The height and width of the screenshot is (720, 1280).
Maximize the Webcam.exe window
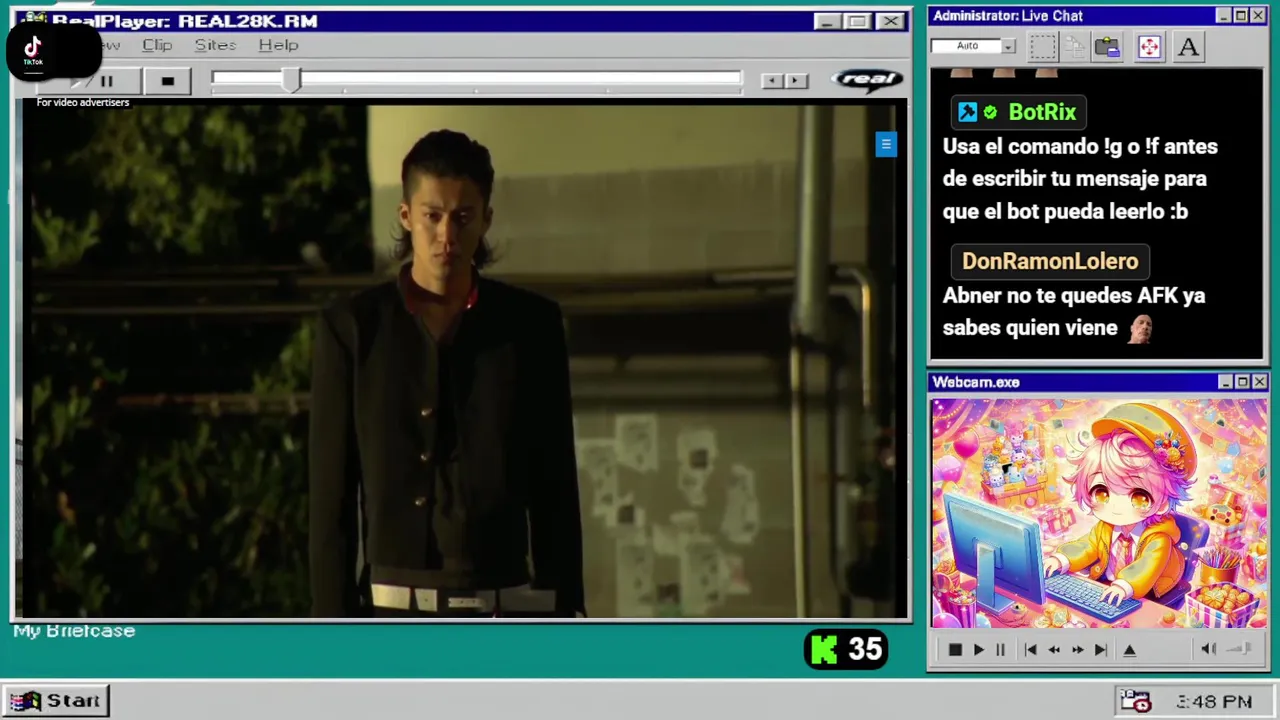point(1243,382)
